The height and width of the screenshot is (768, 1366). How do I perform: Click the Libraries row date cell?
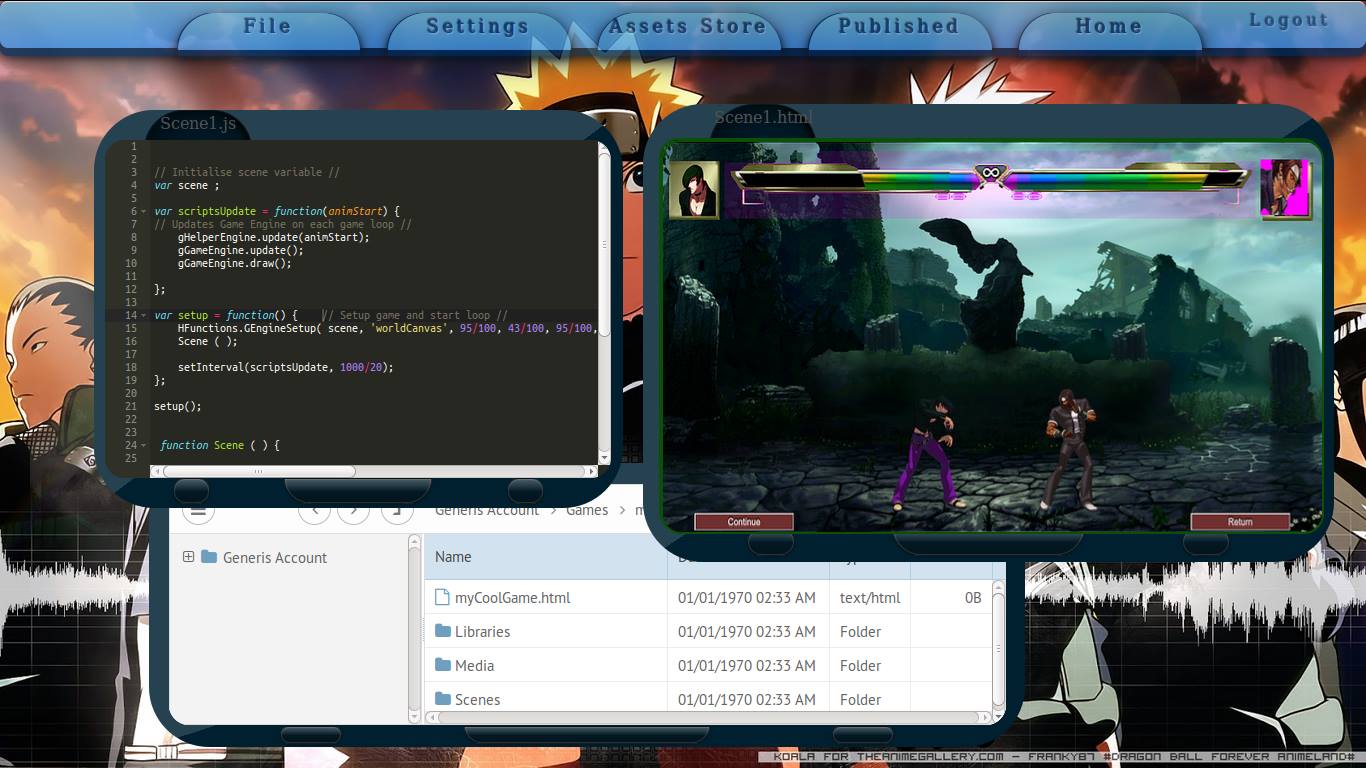pos(747,632)
